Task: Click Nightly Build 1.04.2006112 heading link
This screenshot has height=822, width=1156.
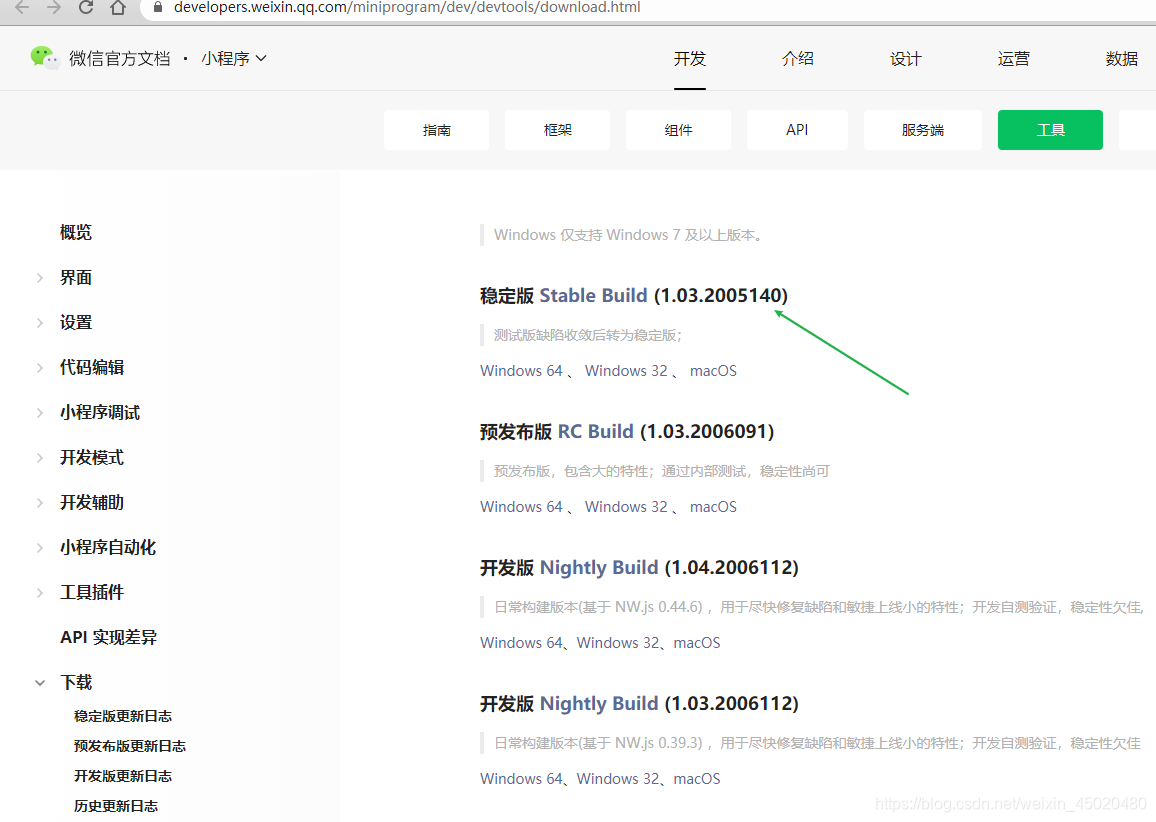Action: [x=599, y=568]
